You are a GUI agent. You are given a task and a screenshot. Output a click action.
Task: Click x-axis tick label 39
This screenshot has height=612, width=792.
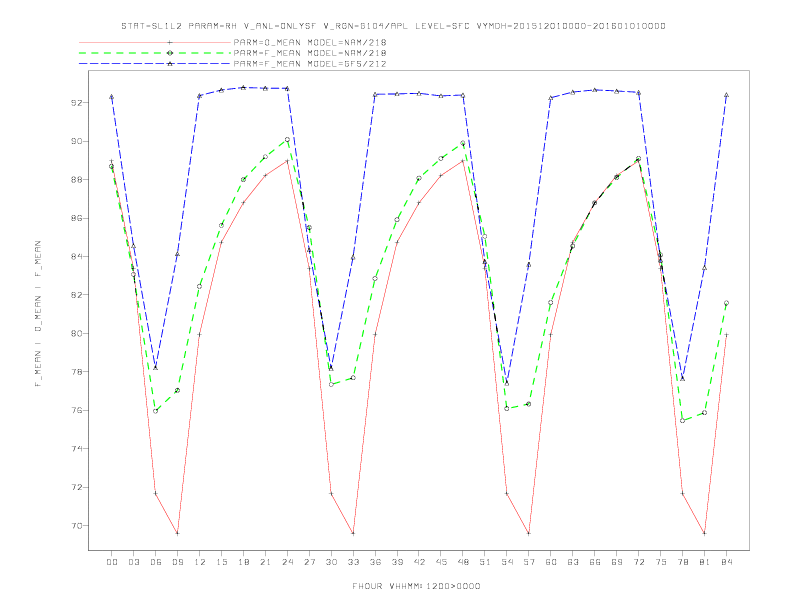[x=397, y=562]
